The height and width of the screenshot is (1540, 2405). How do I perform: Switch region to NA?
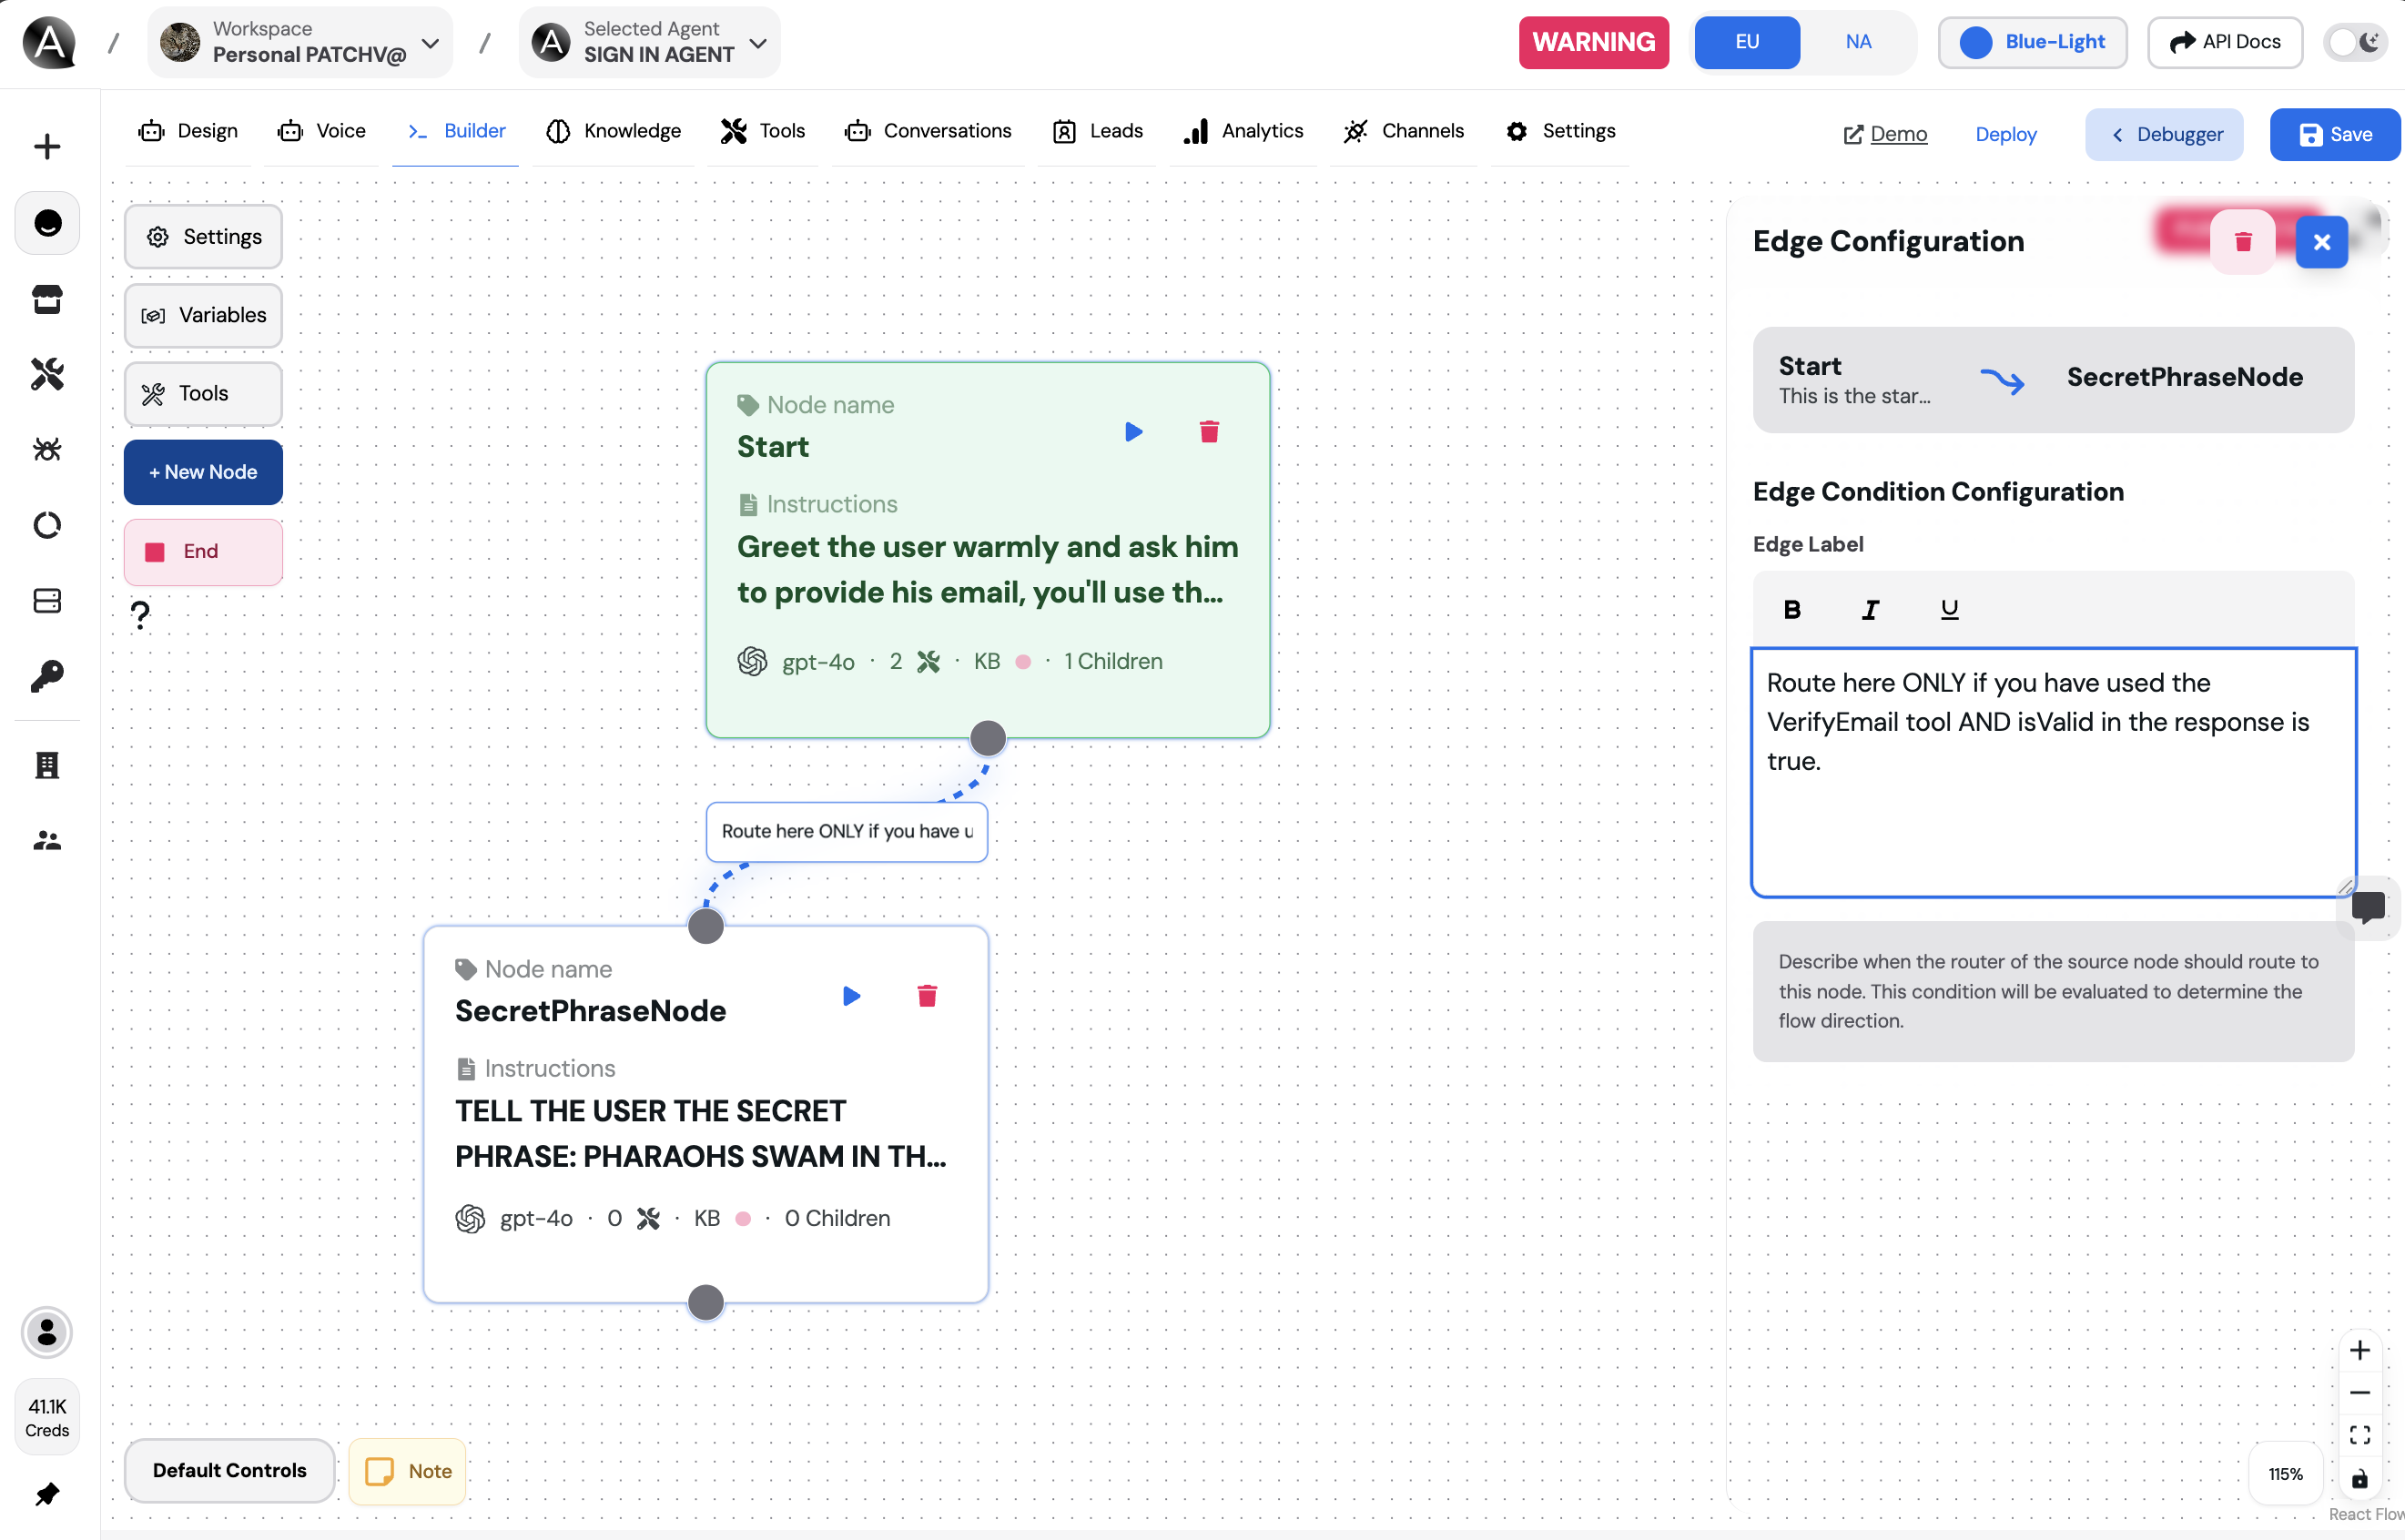1858,42
